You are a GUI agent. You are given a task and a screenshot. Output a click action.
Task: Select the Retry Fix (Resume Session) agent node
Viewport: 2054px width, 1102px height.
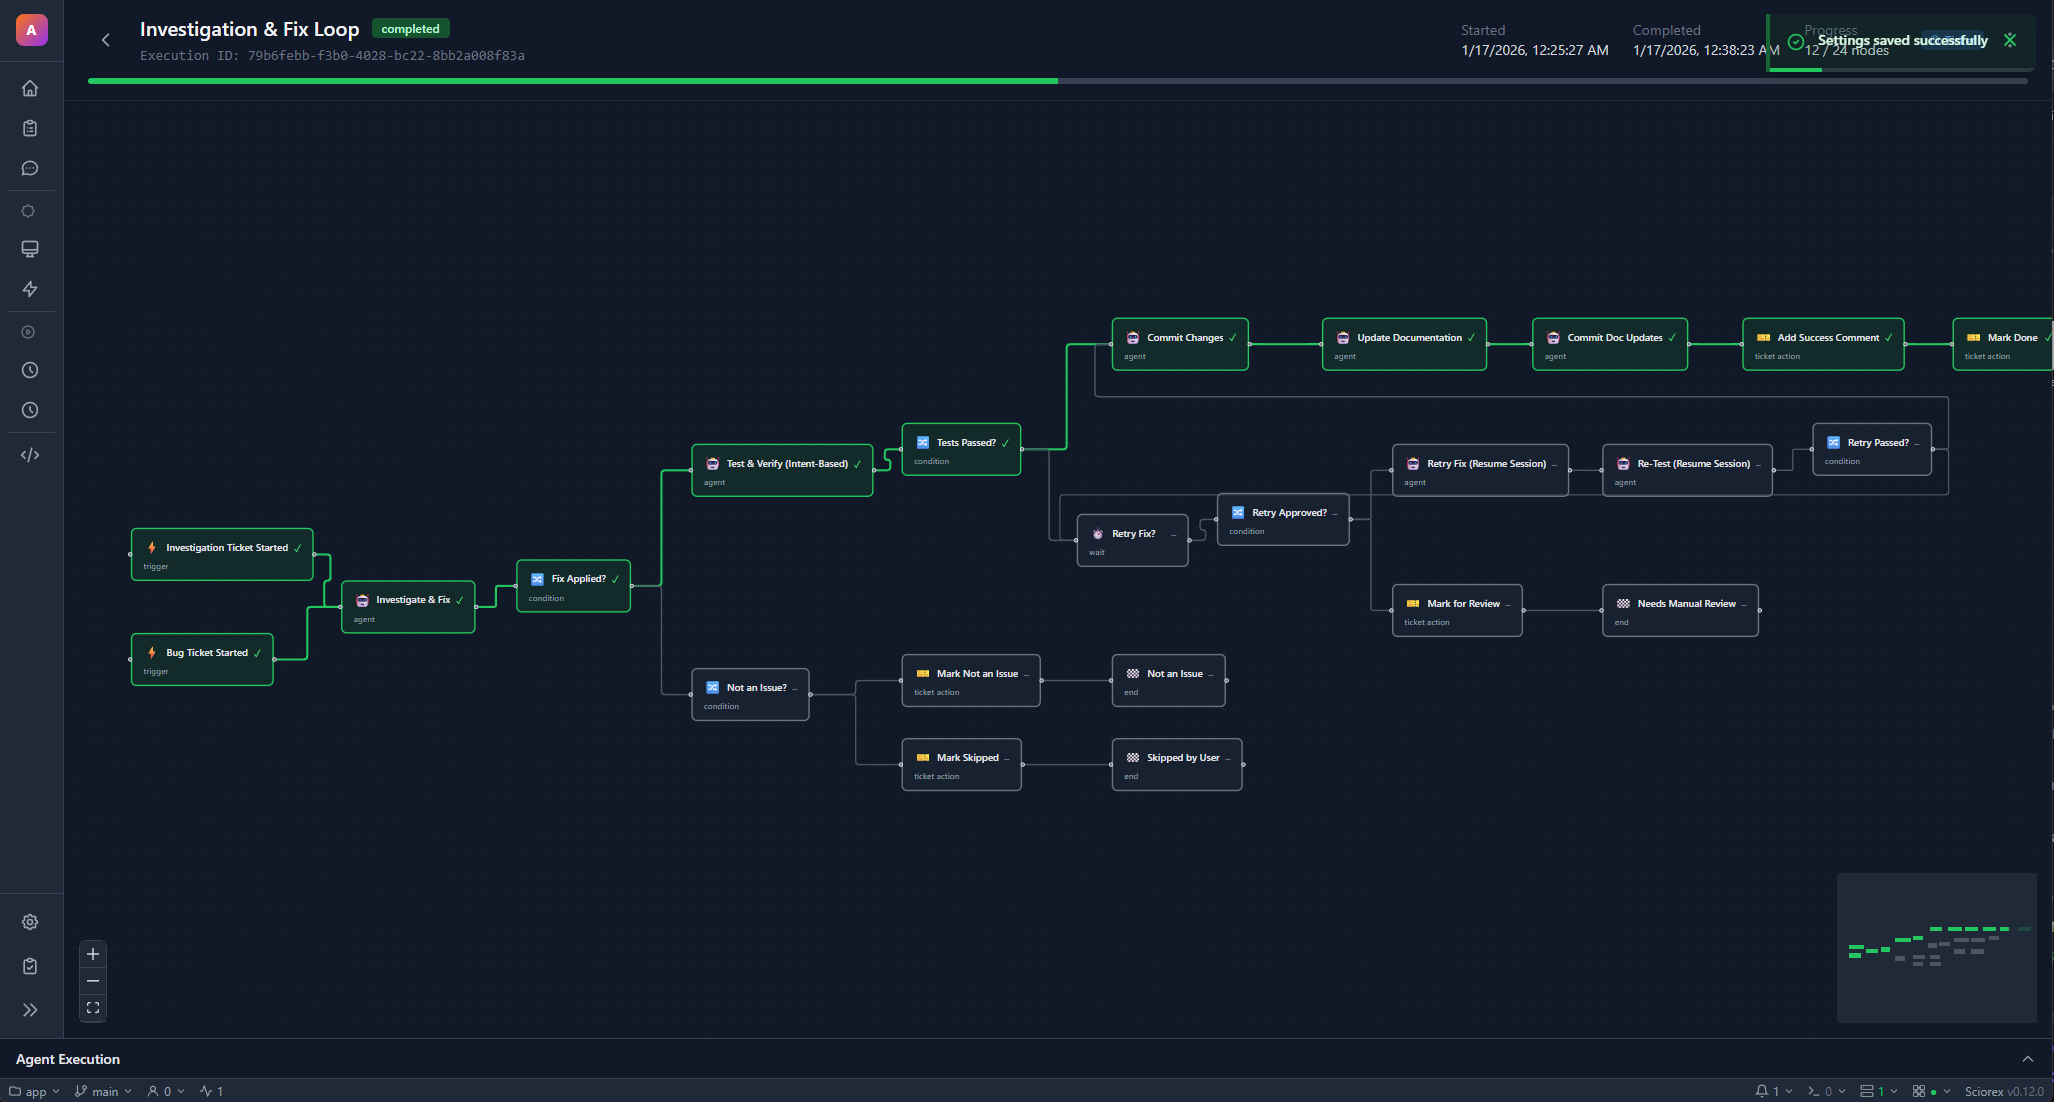pos(1480,469)
